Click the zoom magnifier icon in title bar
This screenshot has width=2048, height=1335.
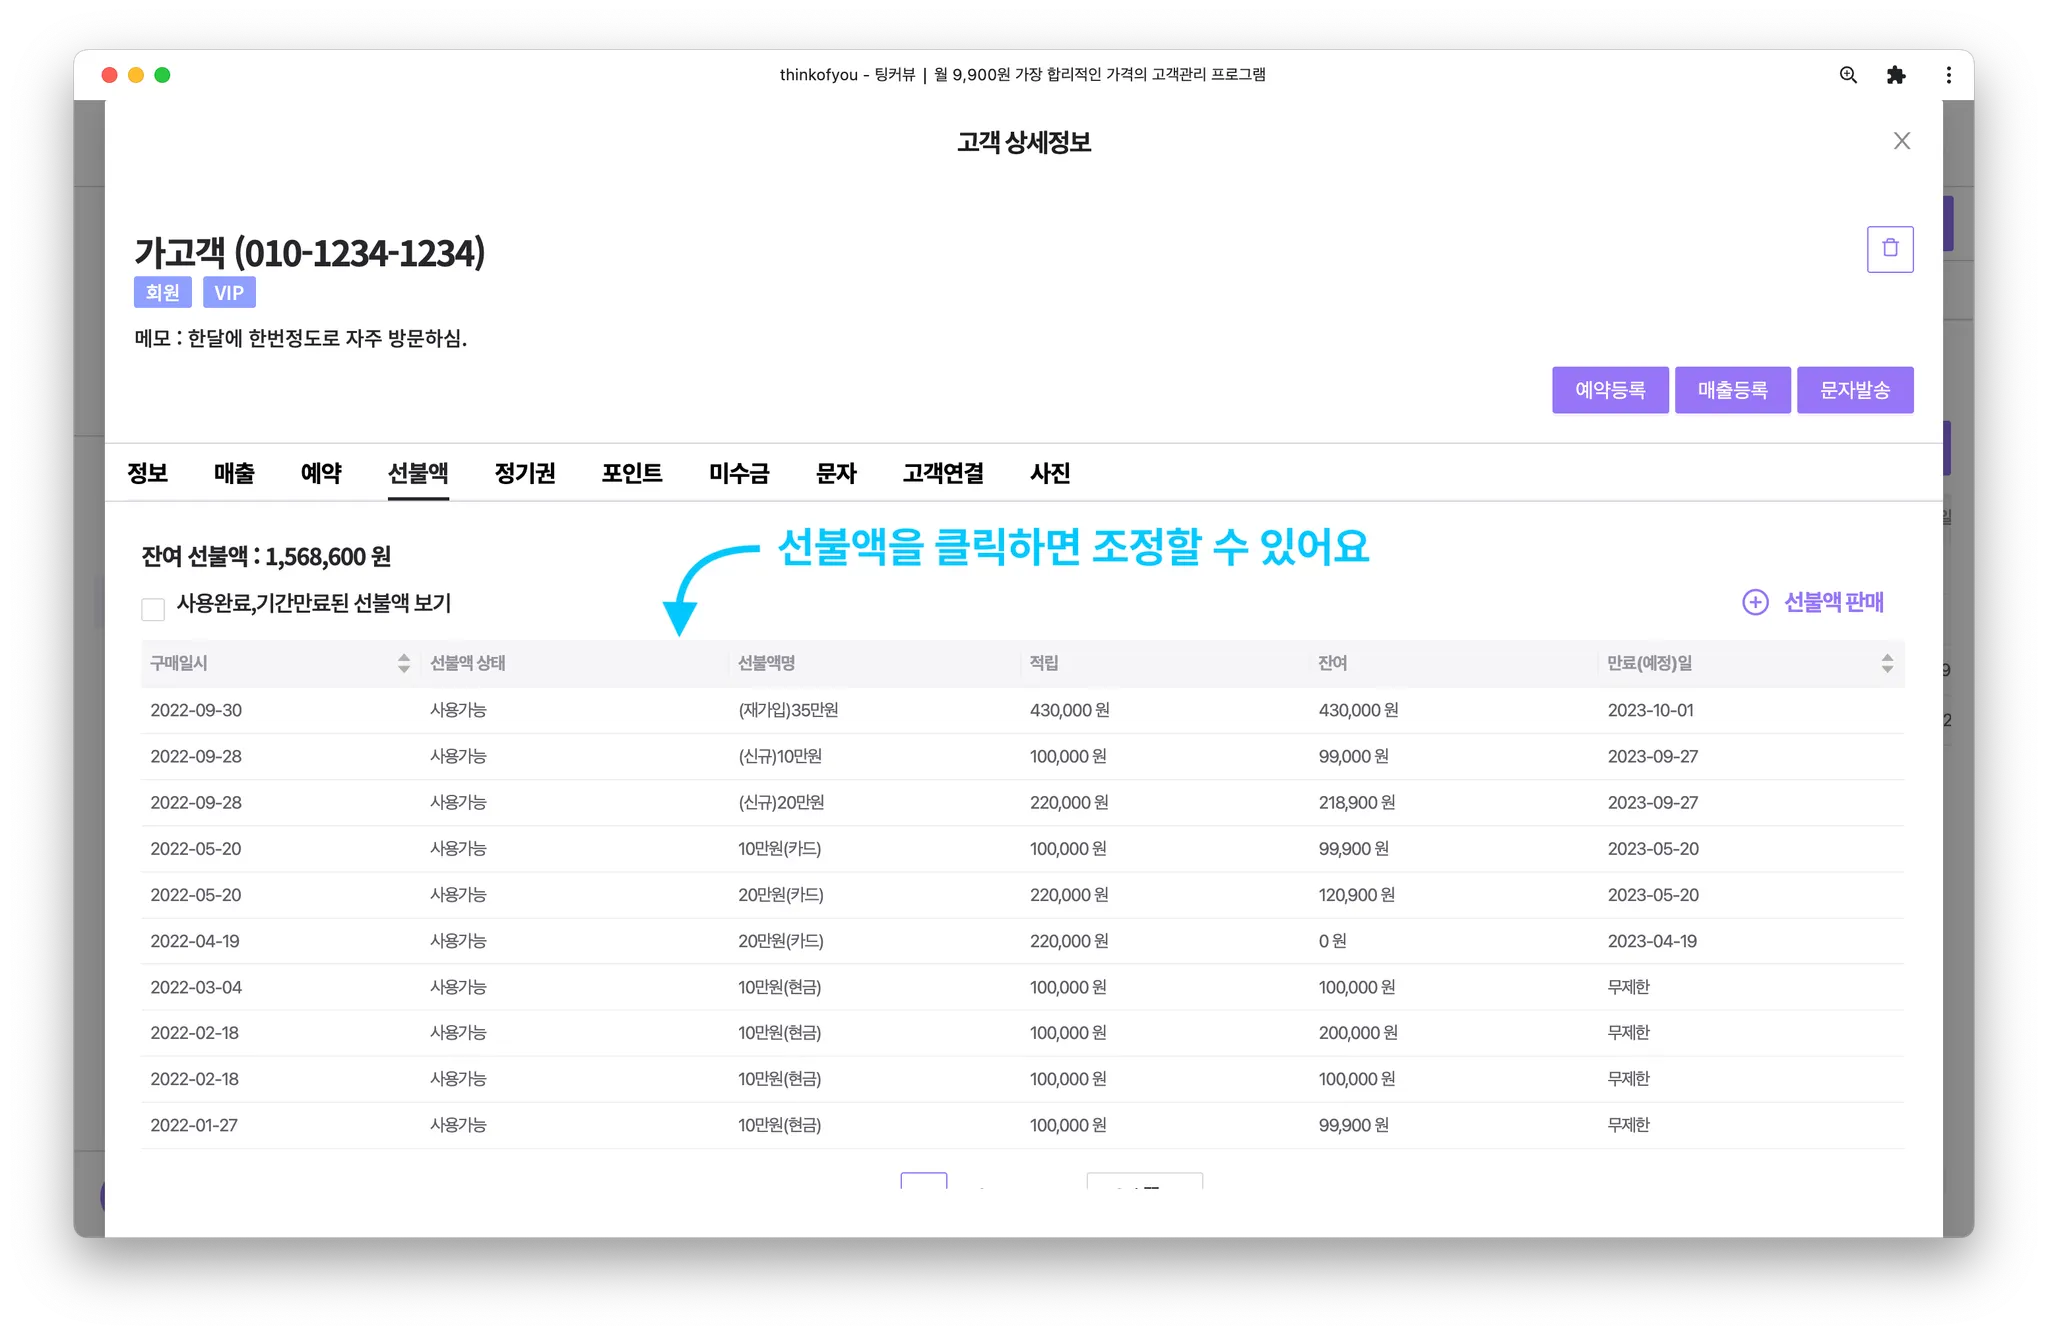(1848, 75)
